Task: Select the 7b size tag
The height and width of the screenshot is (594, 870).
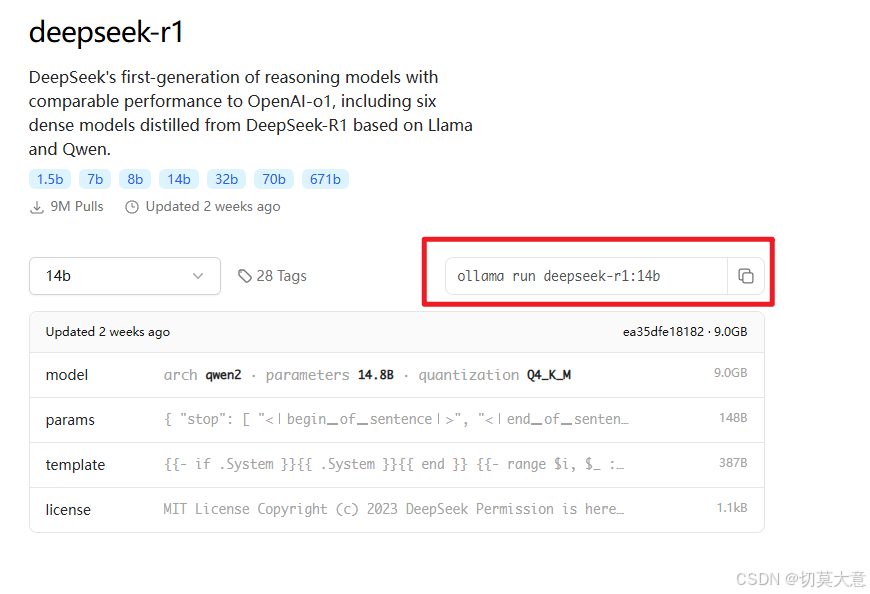Action: click(x=95, y=179)
